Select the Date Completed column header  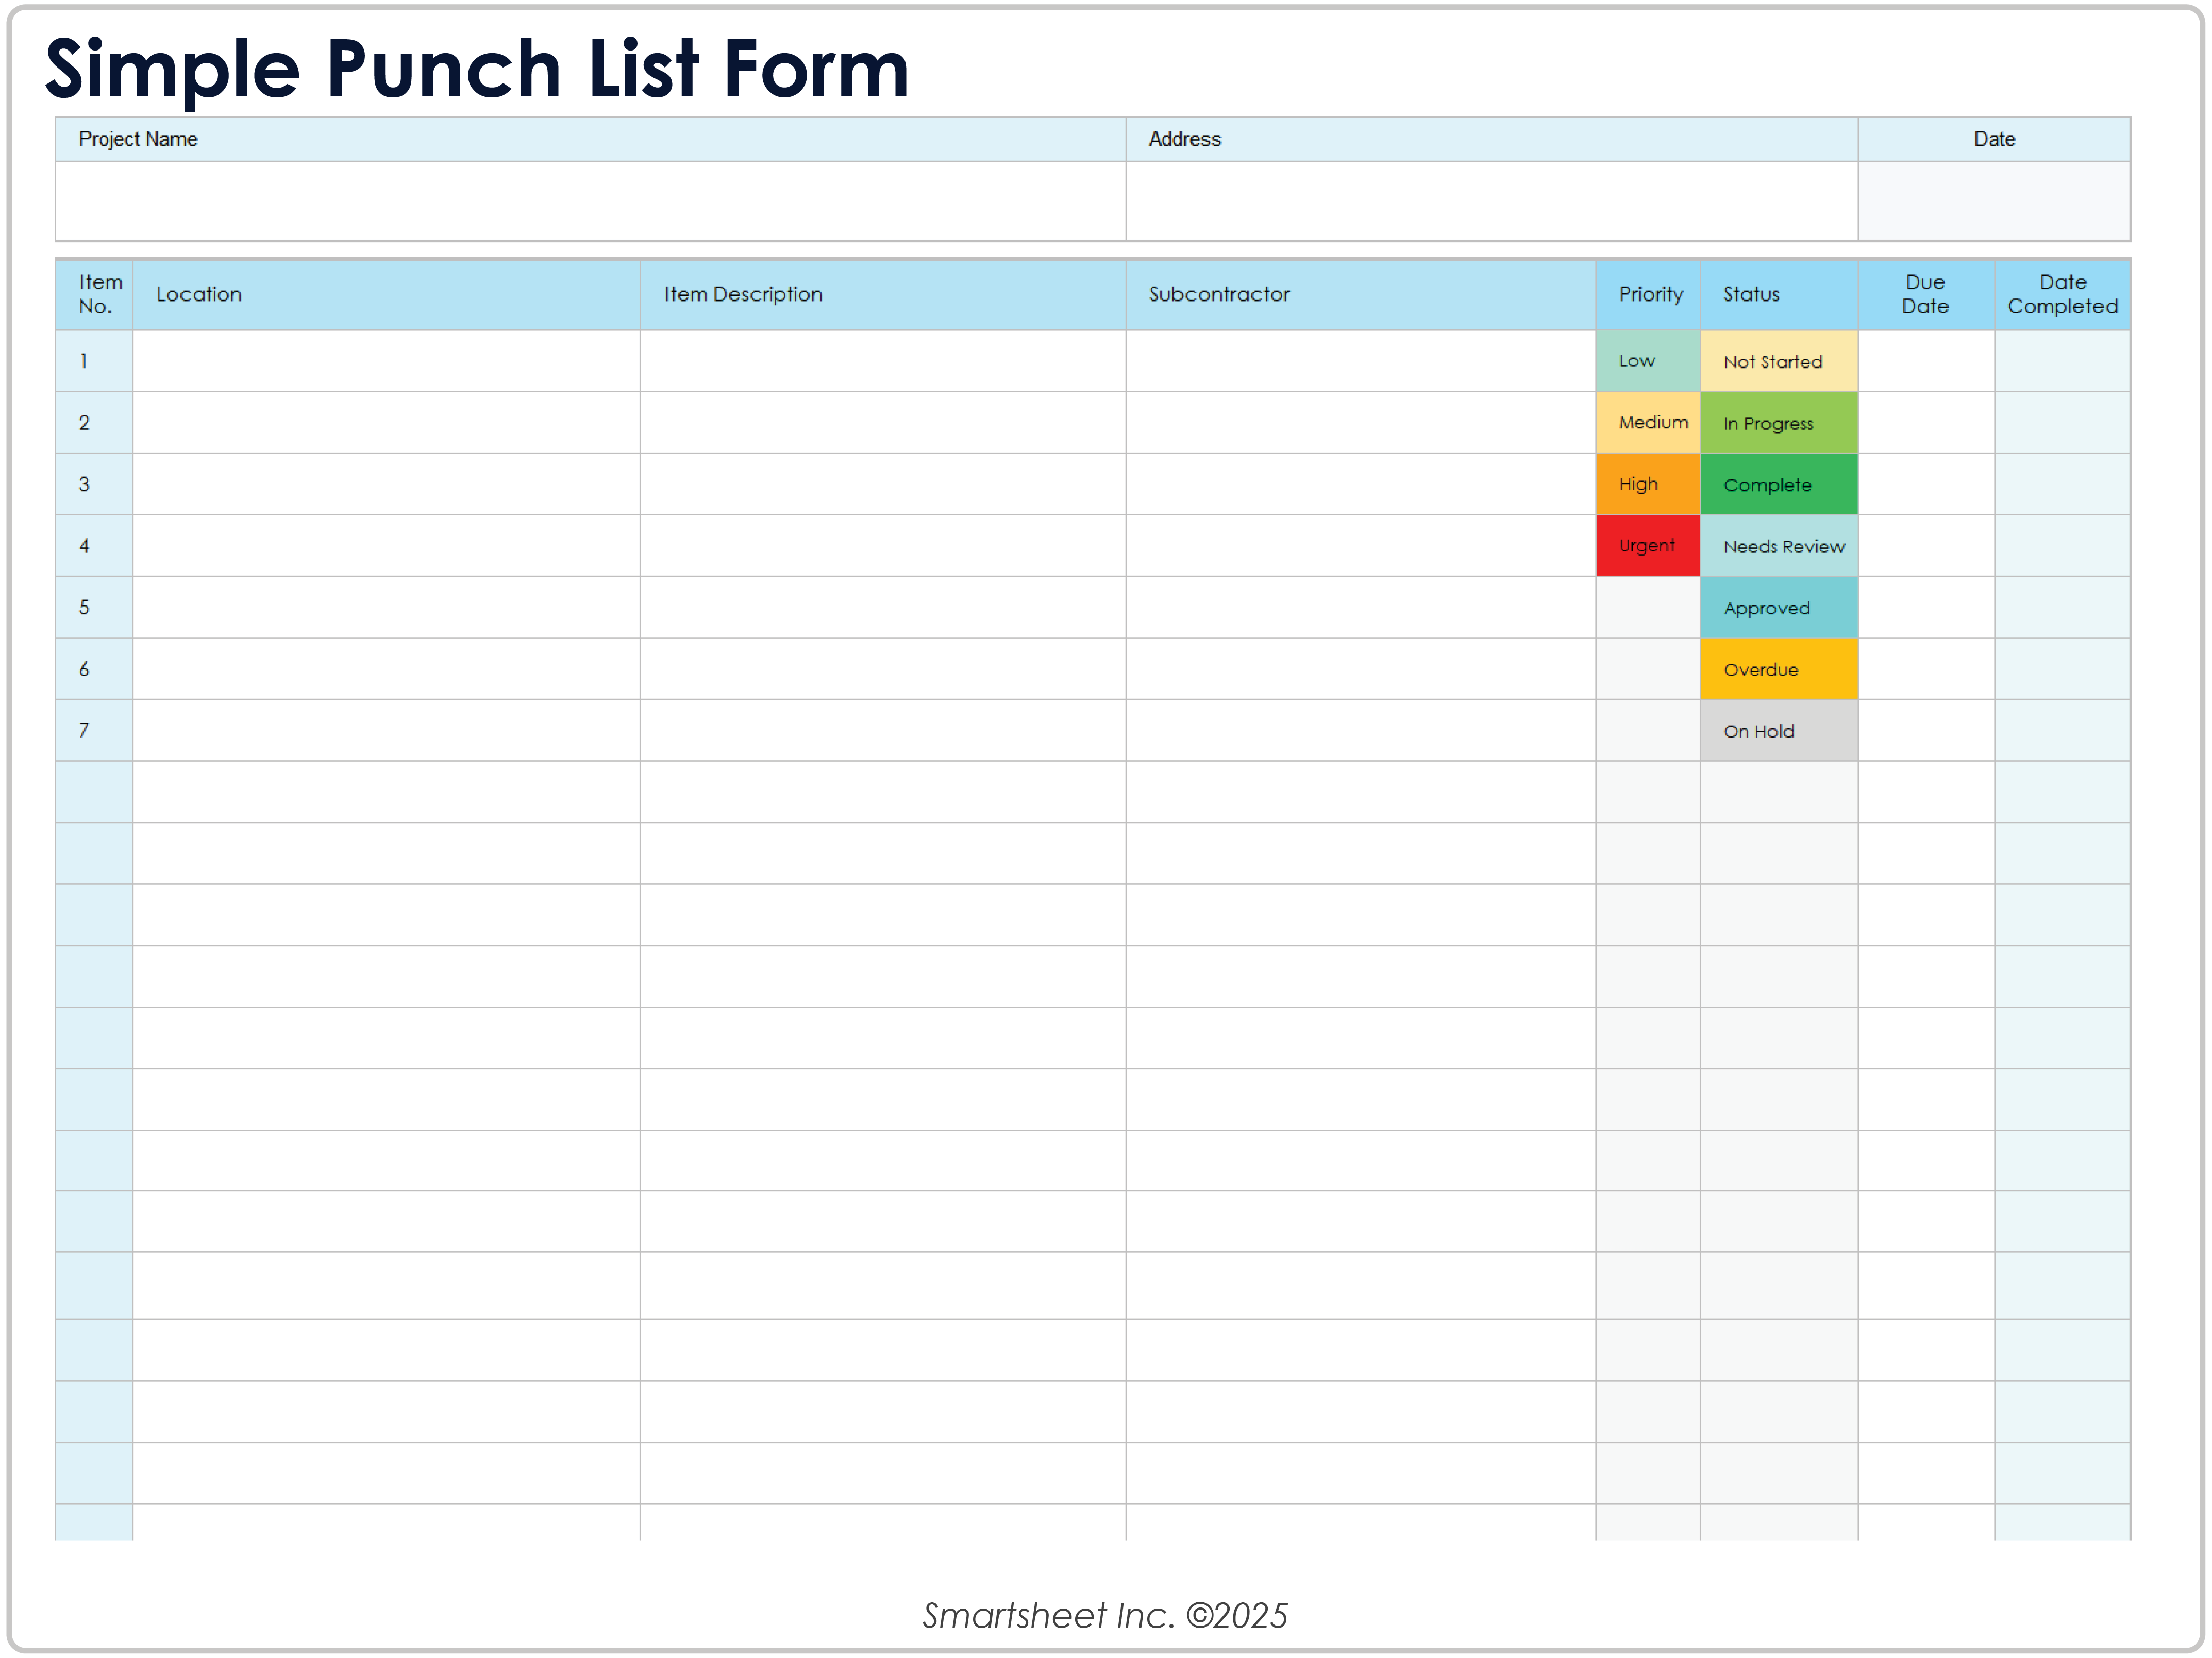2062,294
